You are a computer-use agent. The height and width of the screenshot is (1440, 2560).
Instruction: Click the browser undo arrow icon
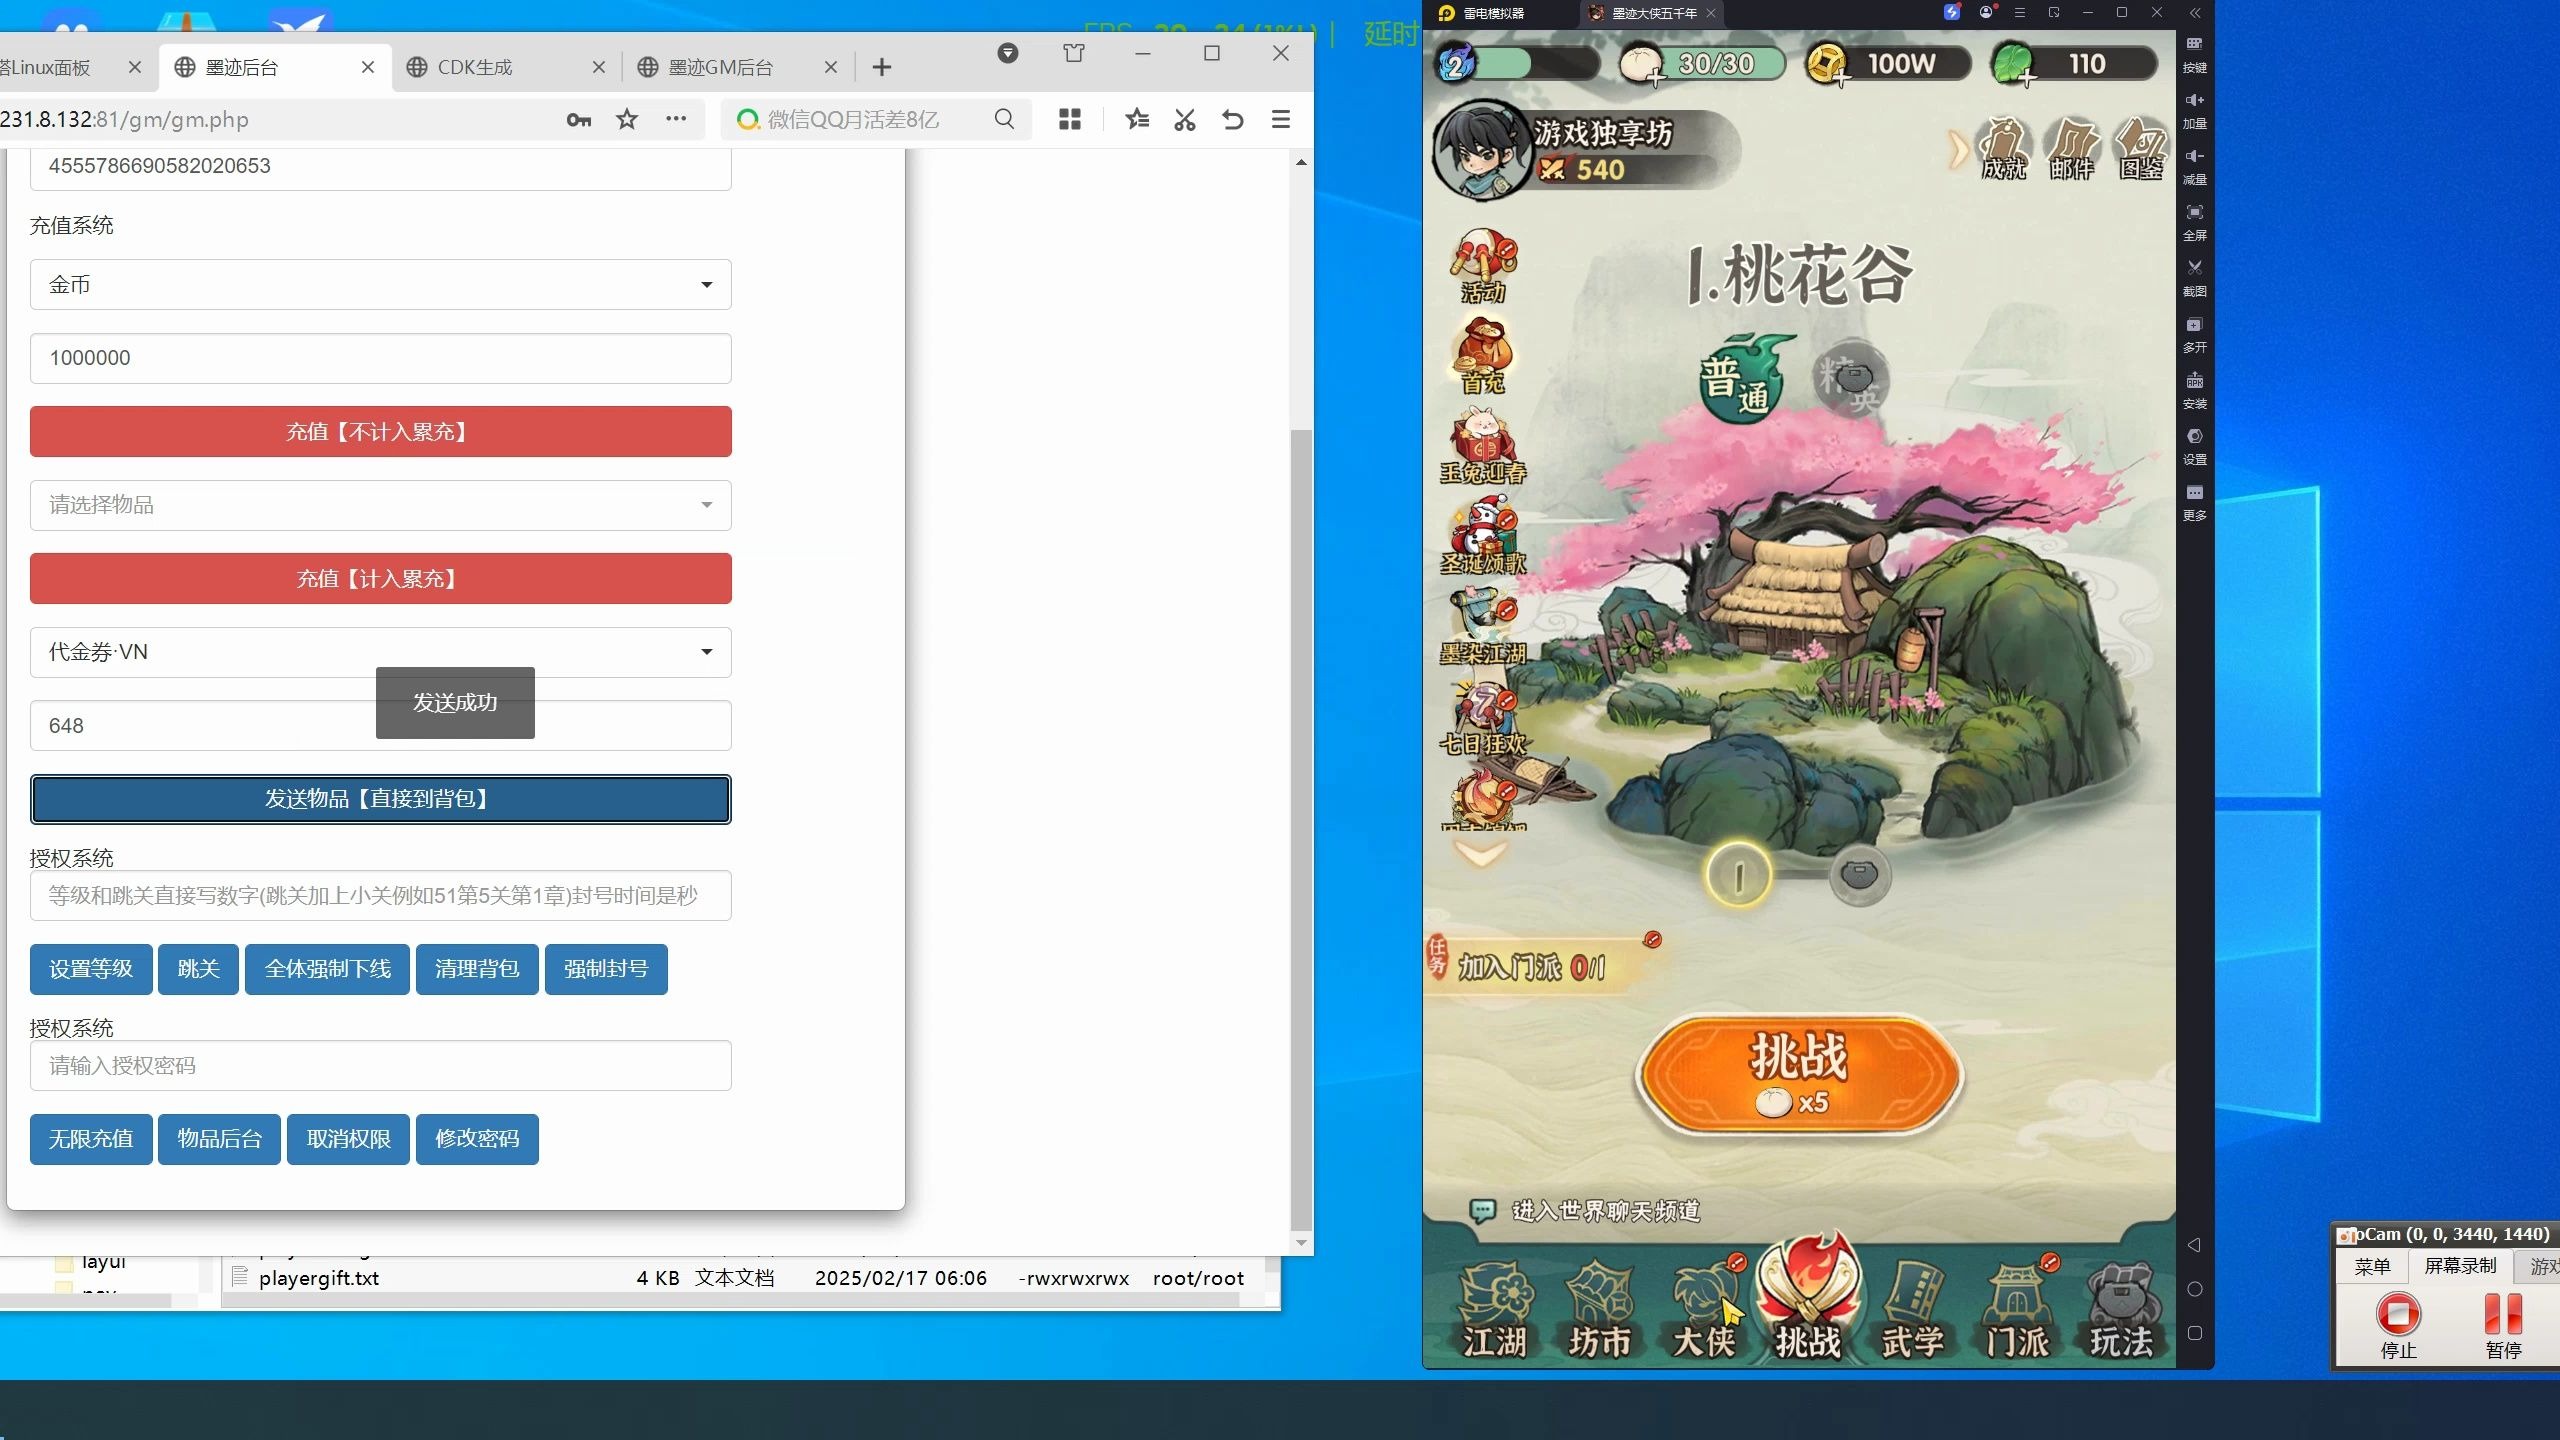1233,120
